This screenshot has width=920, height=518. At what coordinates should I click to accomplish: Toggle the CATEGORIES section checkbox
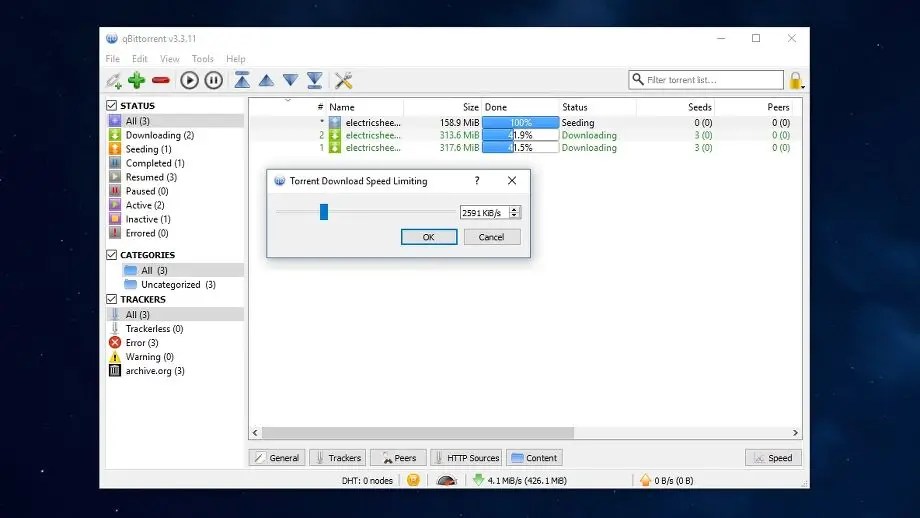click(x=111, y=255)
